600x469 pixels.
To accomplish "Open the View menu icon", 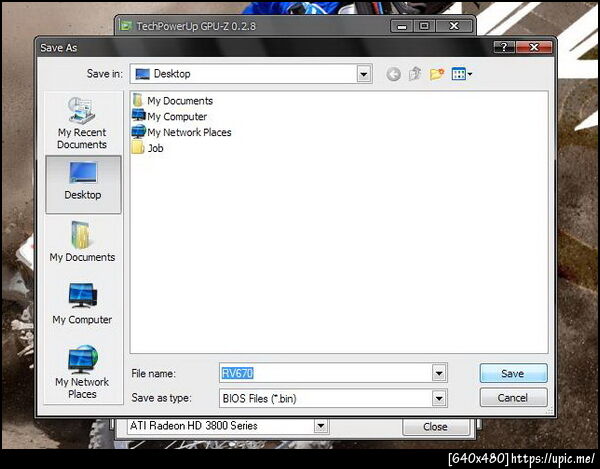I will 461,74.
